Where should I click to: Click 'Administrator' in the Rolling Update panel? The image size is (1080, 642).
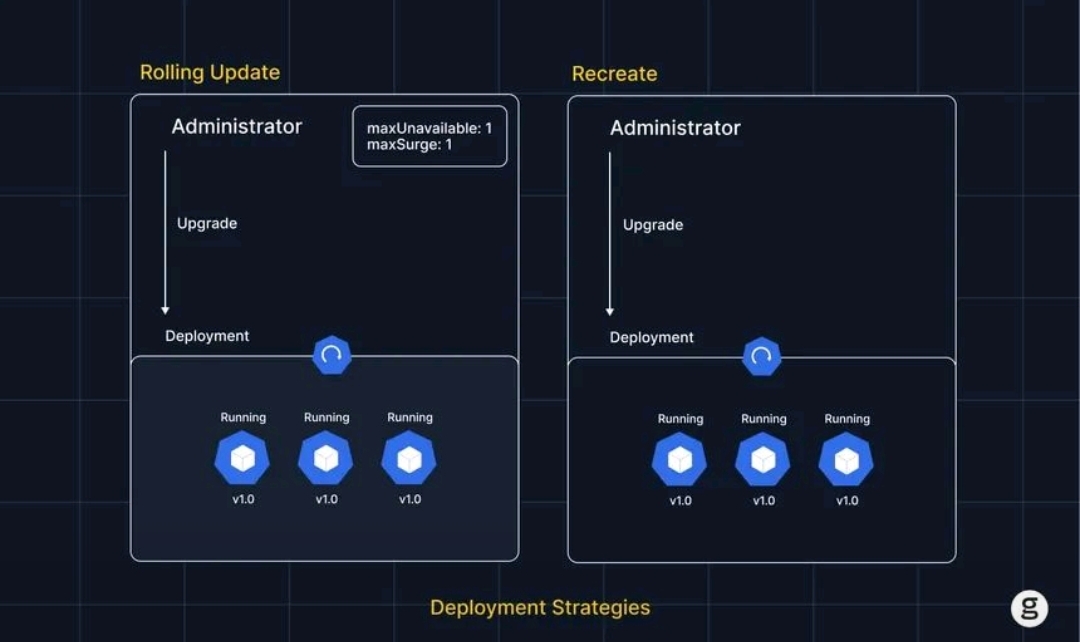click(236, 127)
